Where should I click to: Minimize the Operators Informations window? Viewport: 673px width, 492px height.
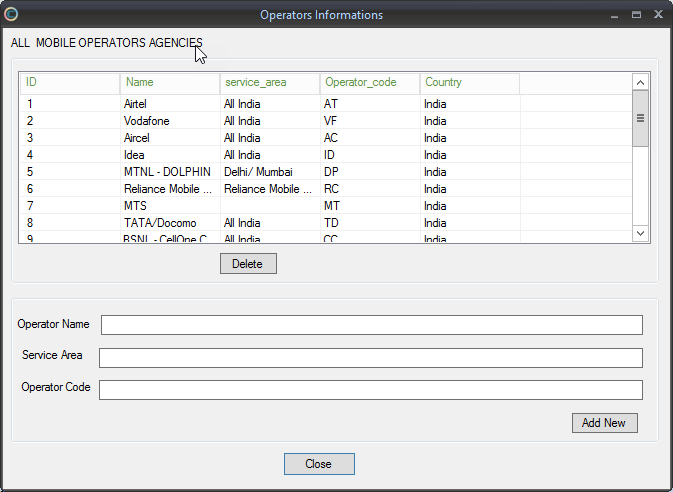tap(614, 15)
